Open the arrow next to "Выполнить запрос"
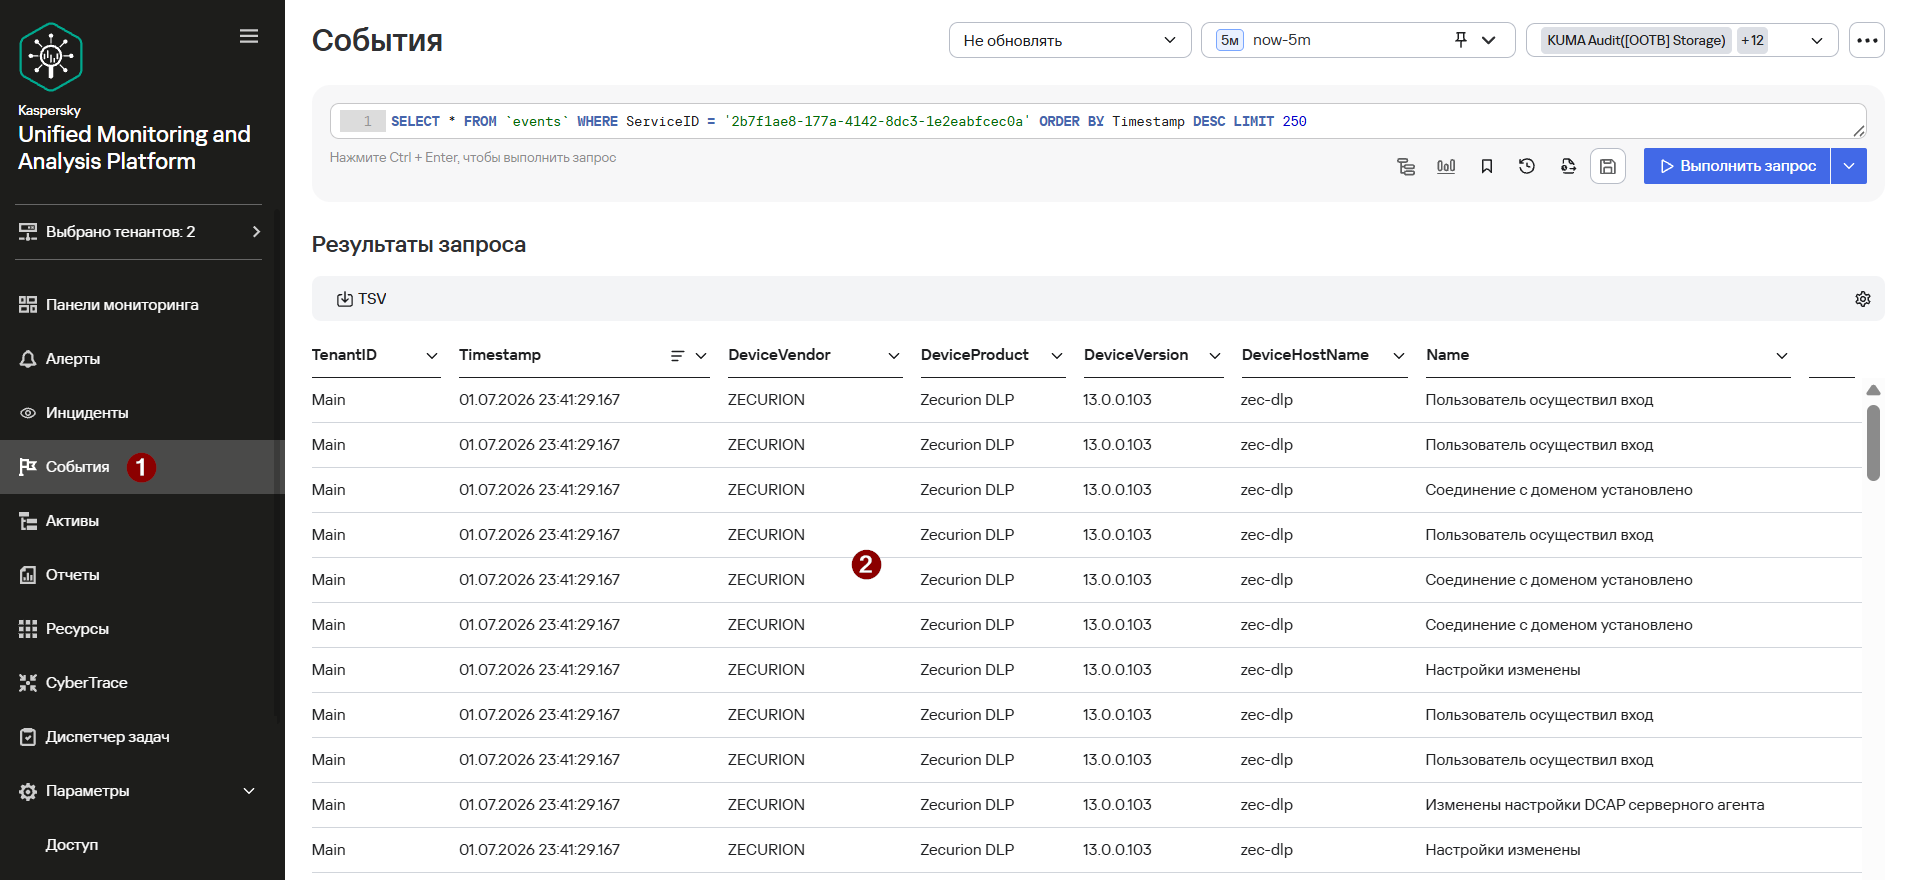Viewport: 1907px width, 880px height. 1849,166
